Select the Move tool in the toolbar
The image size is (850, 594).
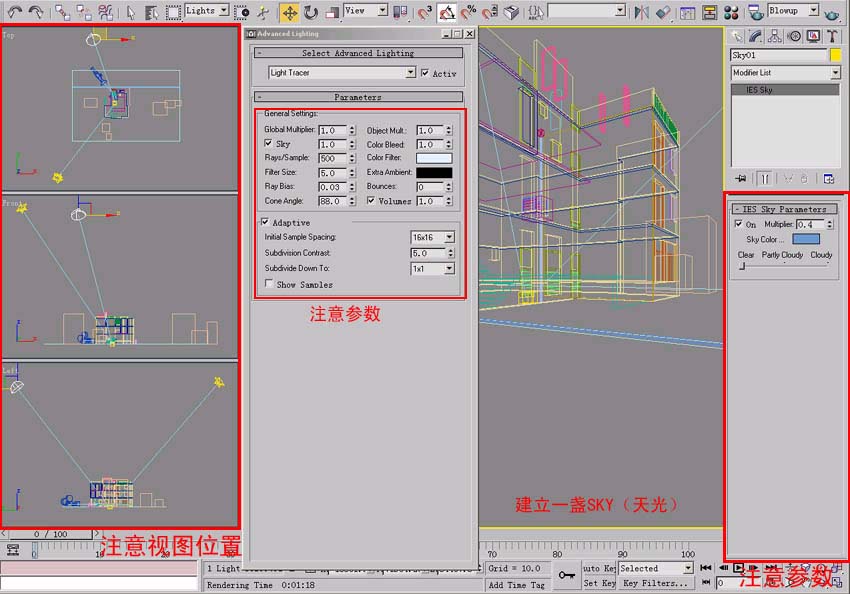click(289, 12)
